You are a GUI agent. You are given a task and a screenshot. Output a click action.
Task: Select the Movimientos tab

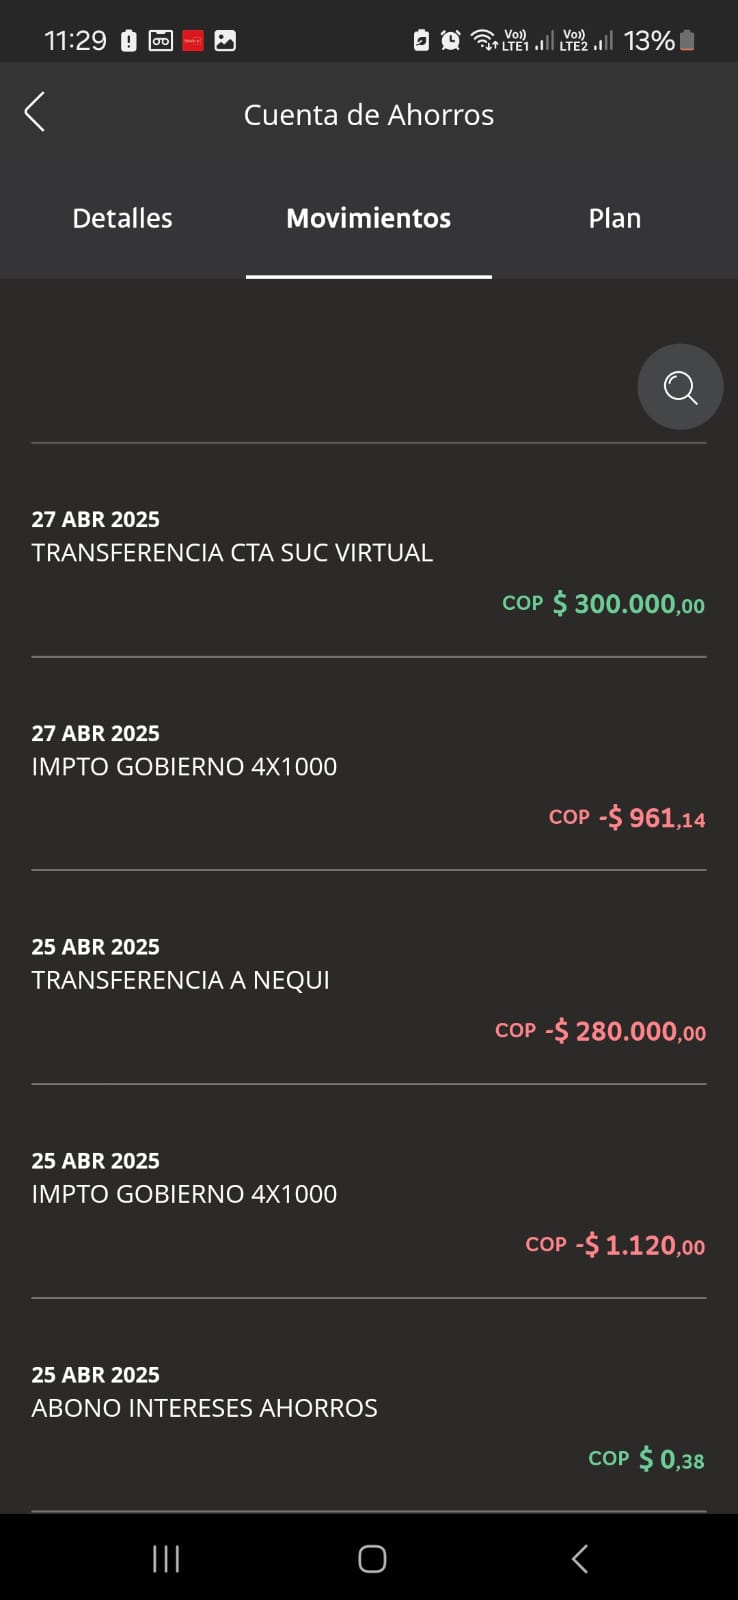coord(368,218)
